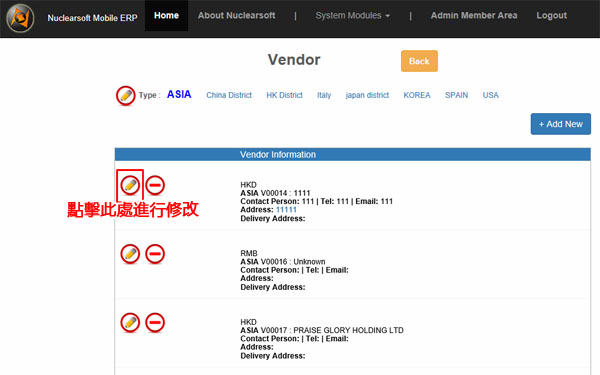Click the RMB currency label

(x=249, y=253)
